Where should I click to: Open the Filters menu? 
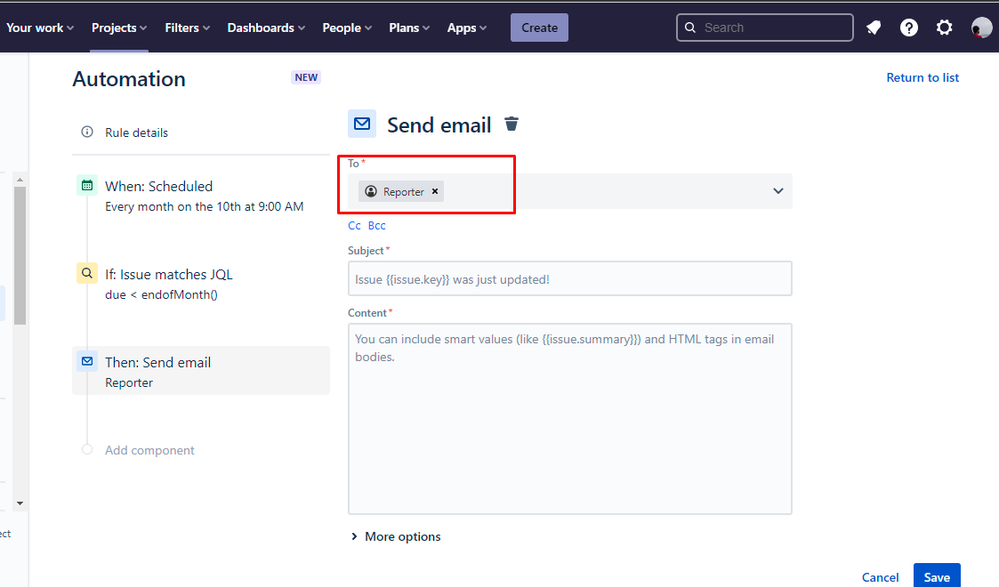pyautogui.click(x=187, y=27)
